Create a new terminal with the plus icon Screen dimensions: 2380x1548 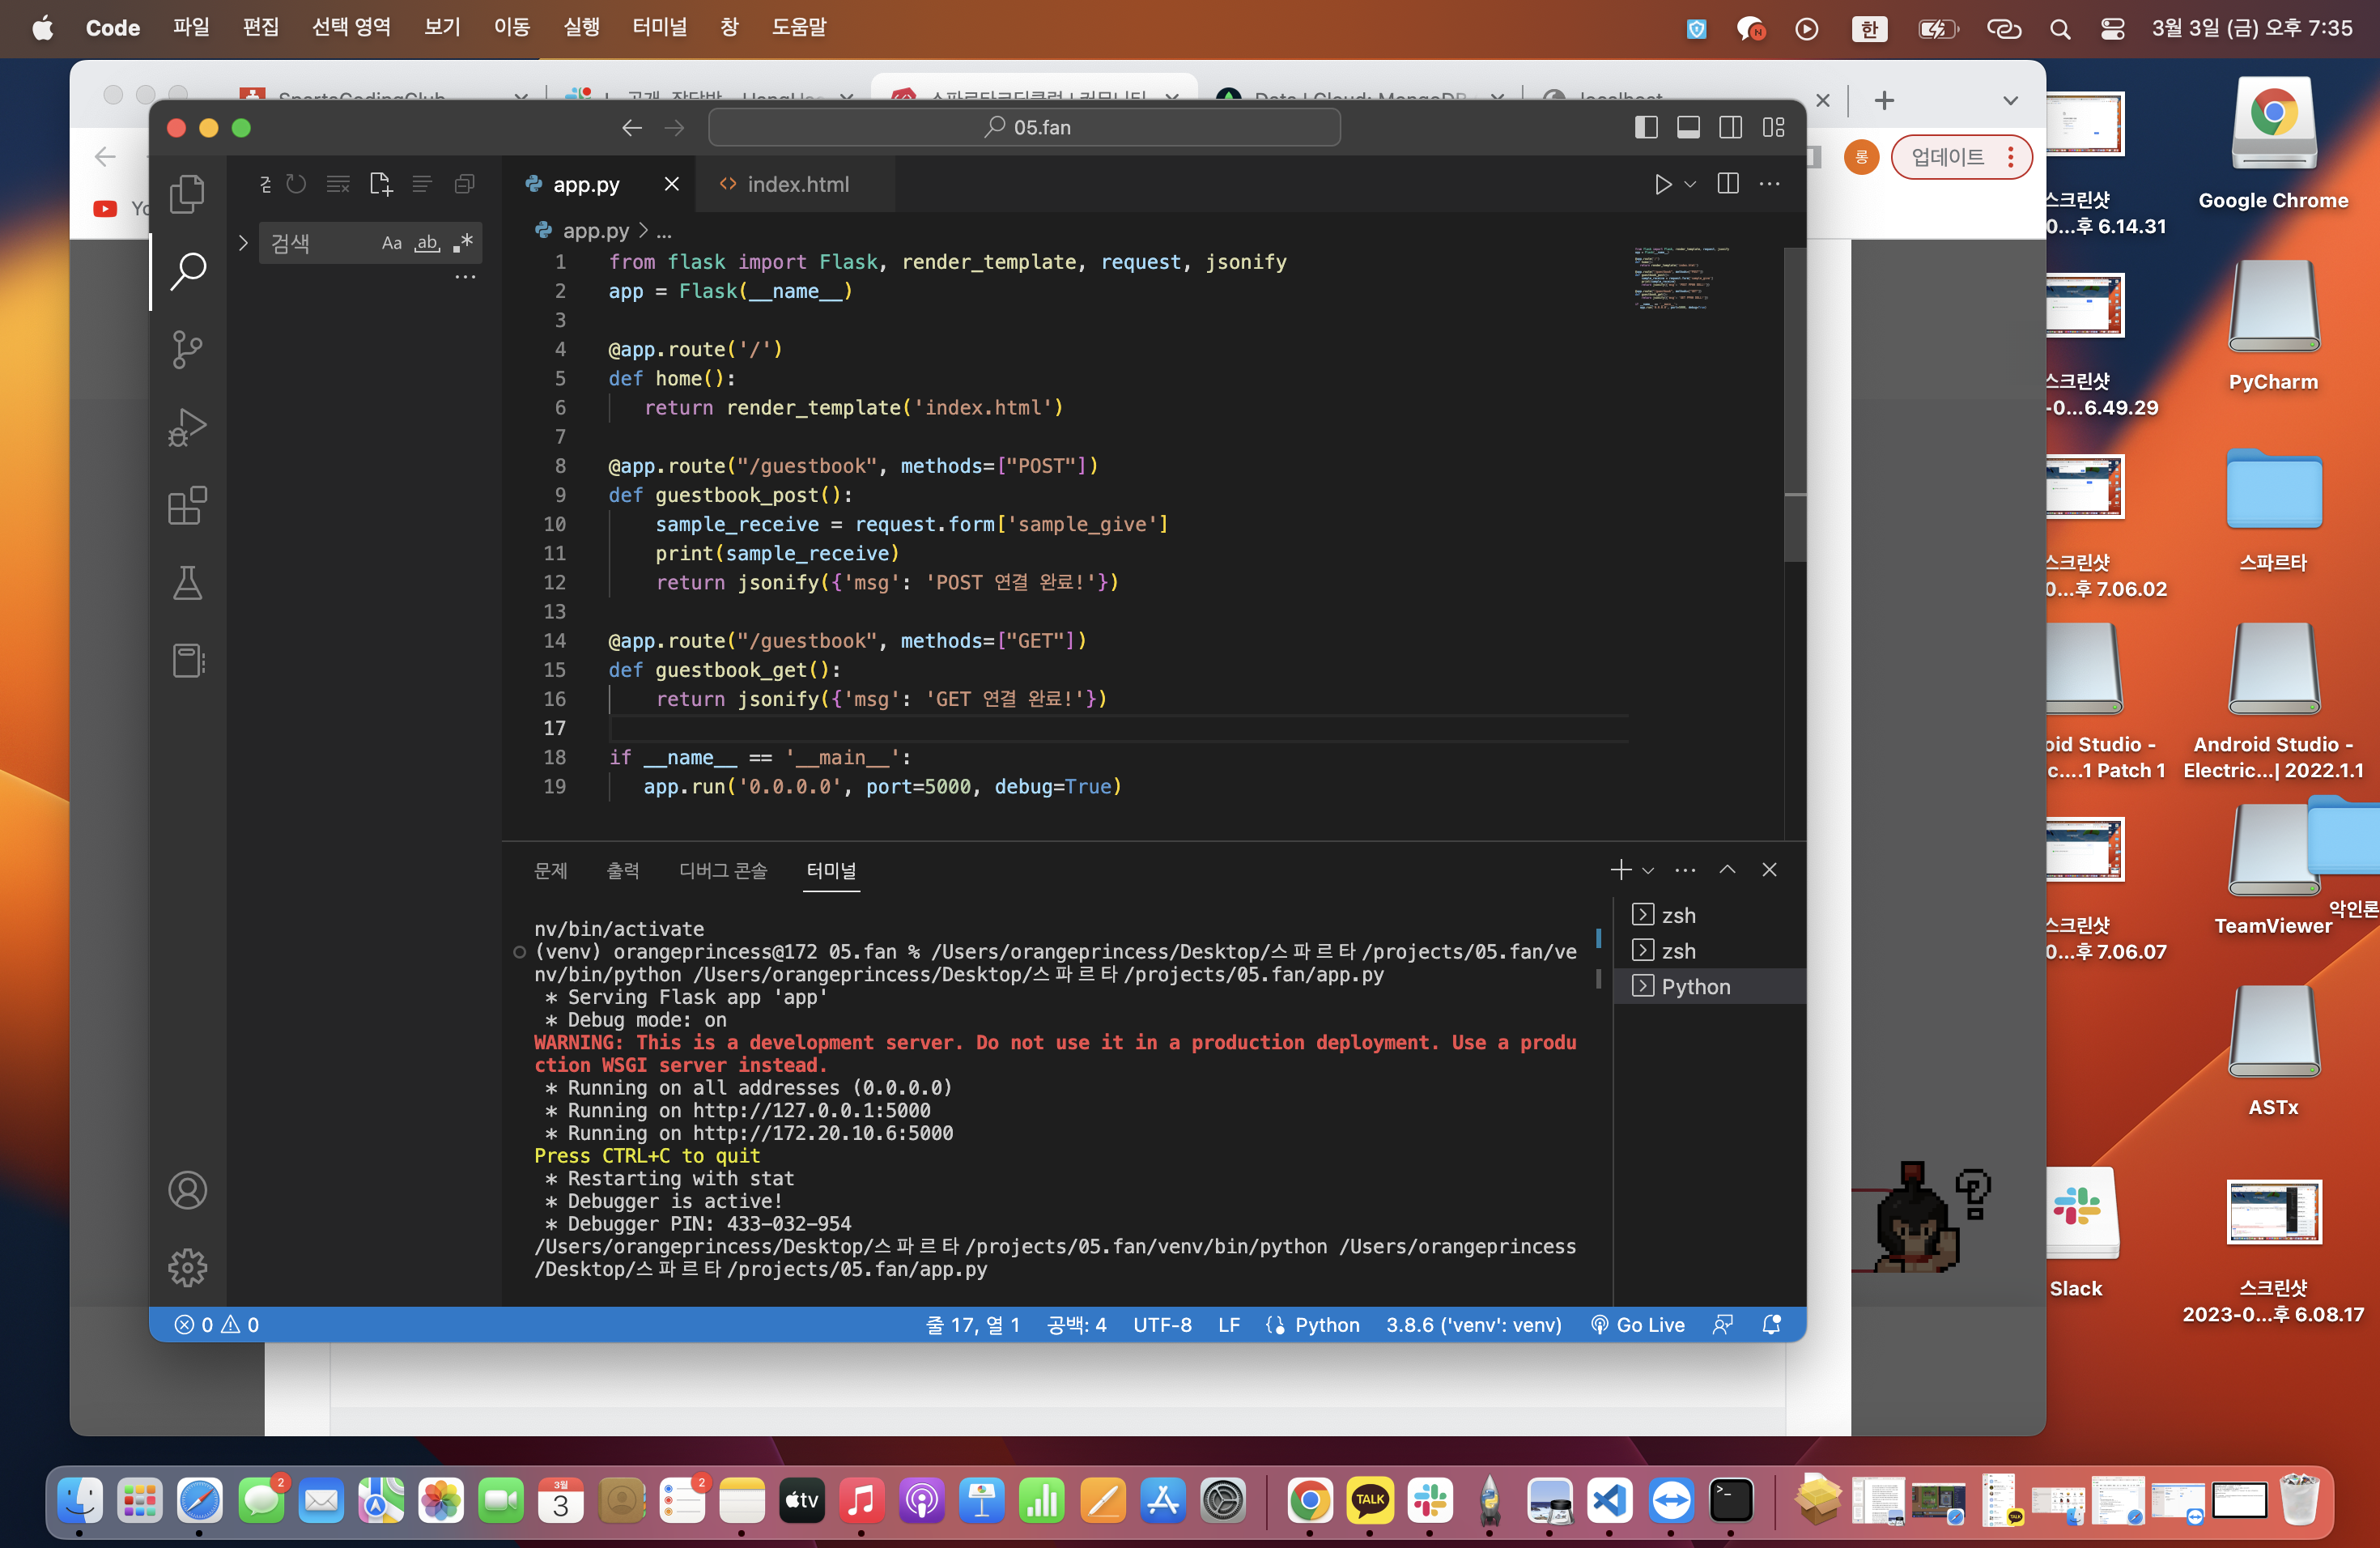[x=1621, y=870]
